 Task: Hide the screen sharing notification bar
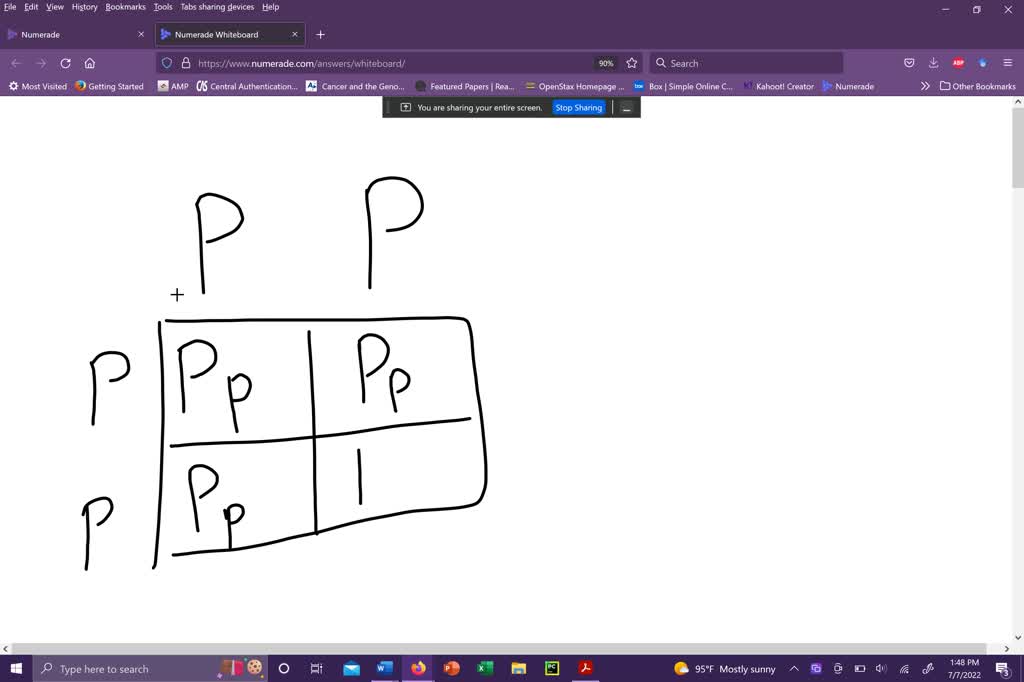[627, 107]
